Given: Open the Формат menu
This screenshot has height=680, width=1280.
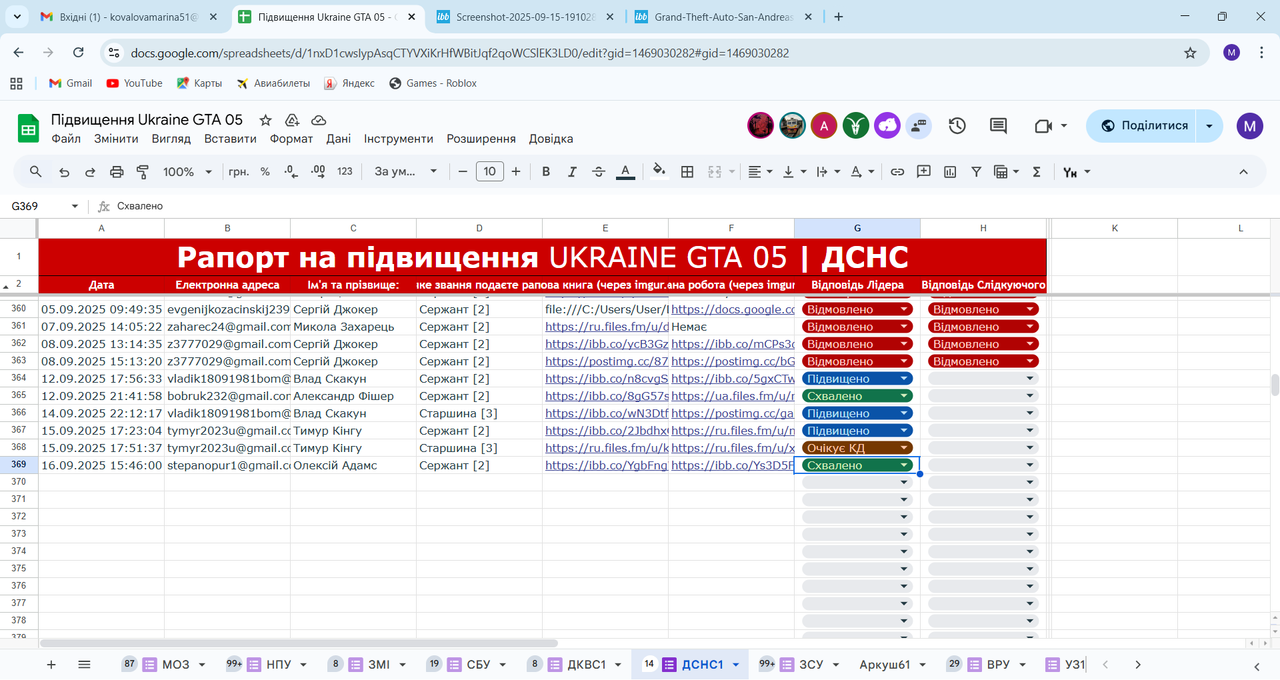Looking at the screenshot, I should (291, 139).
